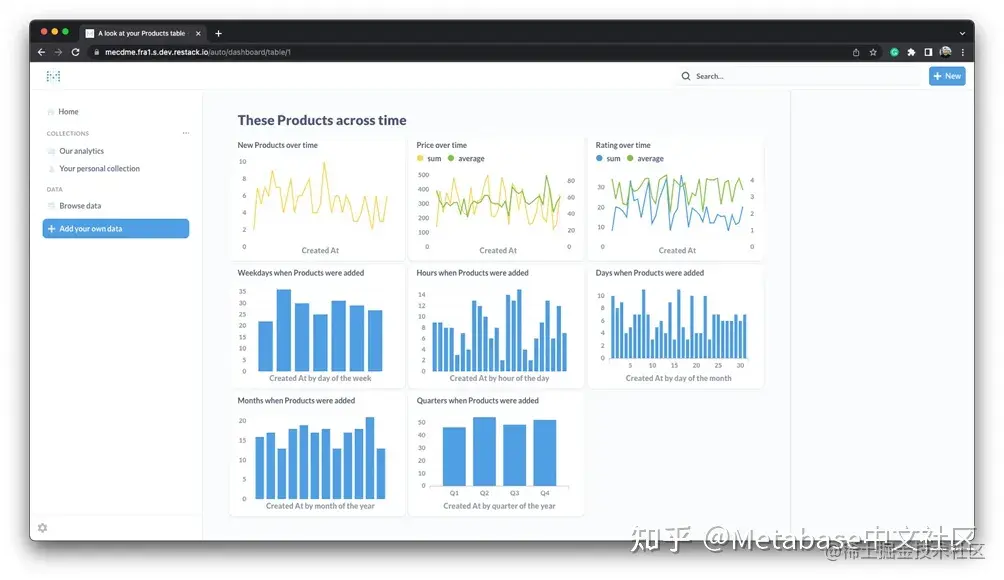Click the Add your own data button
This screenshot has height=580, width=1004.
point(116,229)
